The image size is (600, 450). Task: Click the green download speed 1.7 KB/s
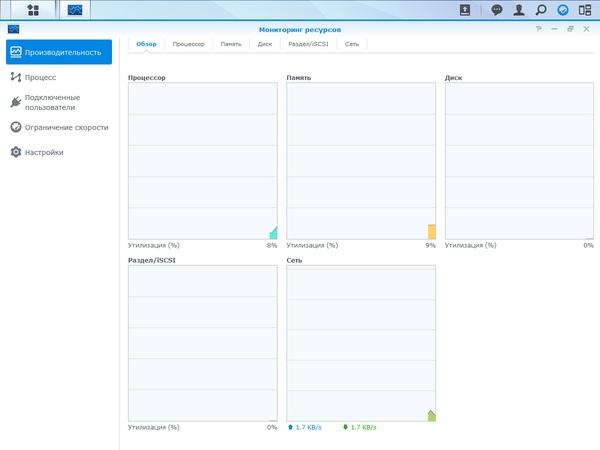tap(364, 427)
